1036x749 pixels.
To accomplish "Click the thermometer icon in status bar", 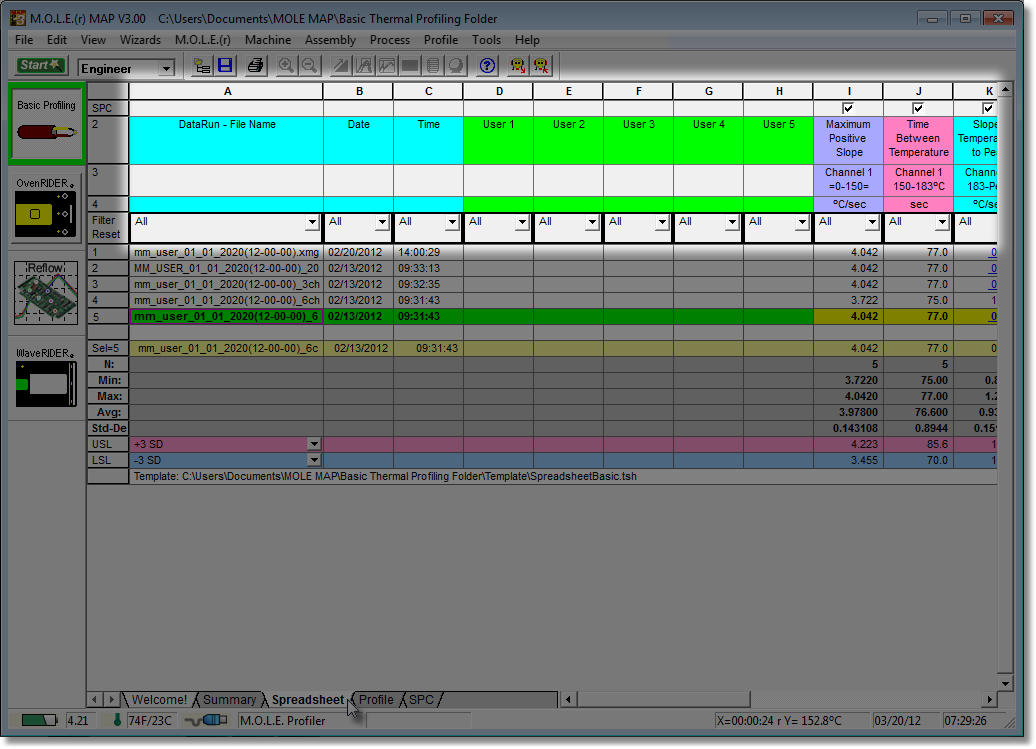I will pos(117,720).
